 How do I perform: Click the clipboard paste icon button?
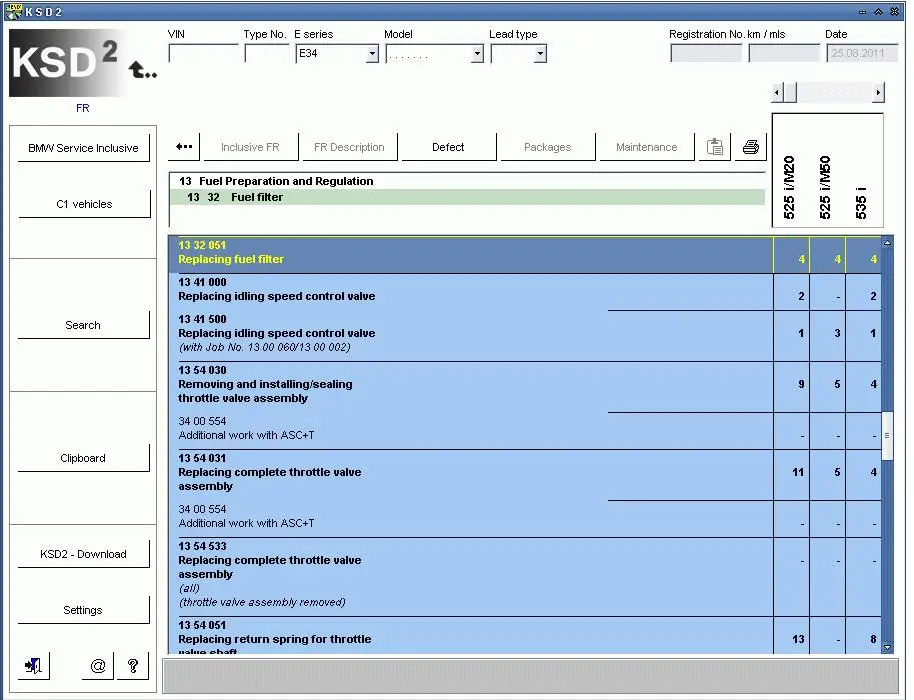pos(715,147)
